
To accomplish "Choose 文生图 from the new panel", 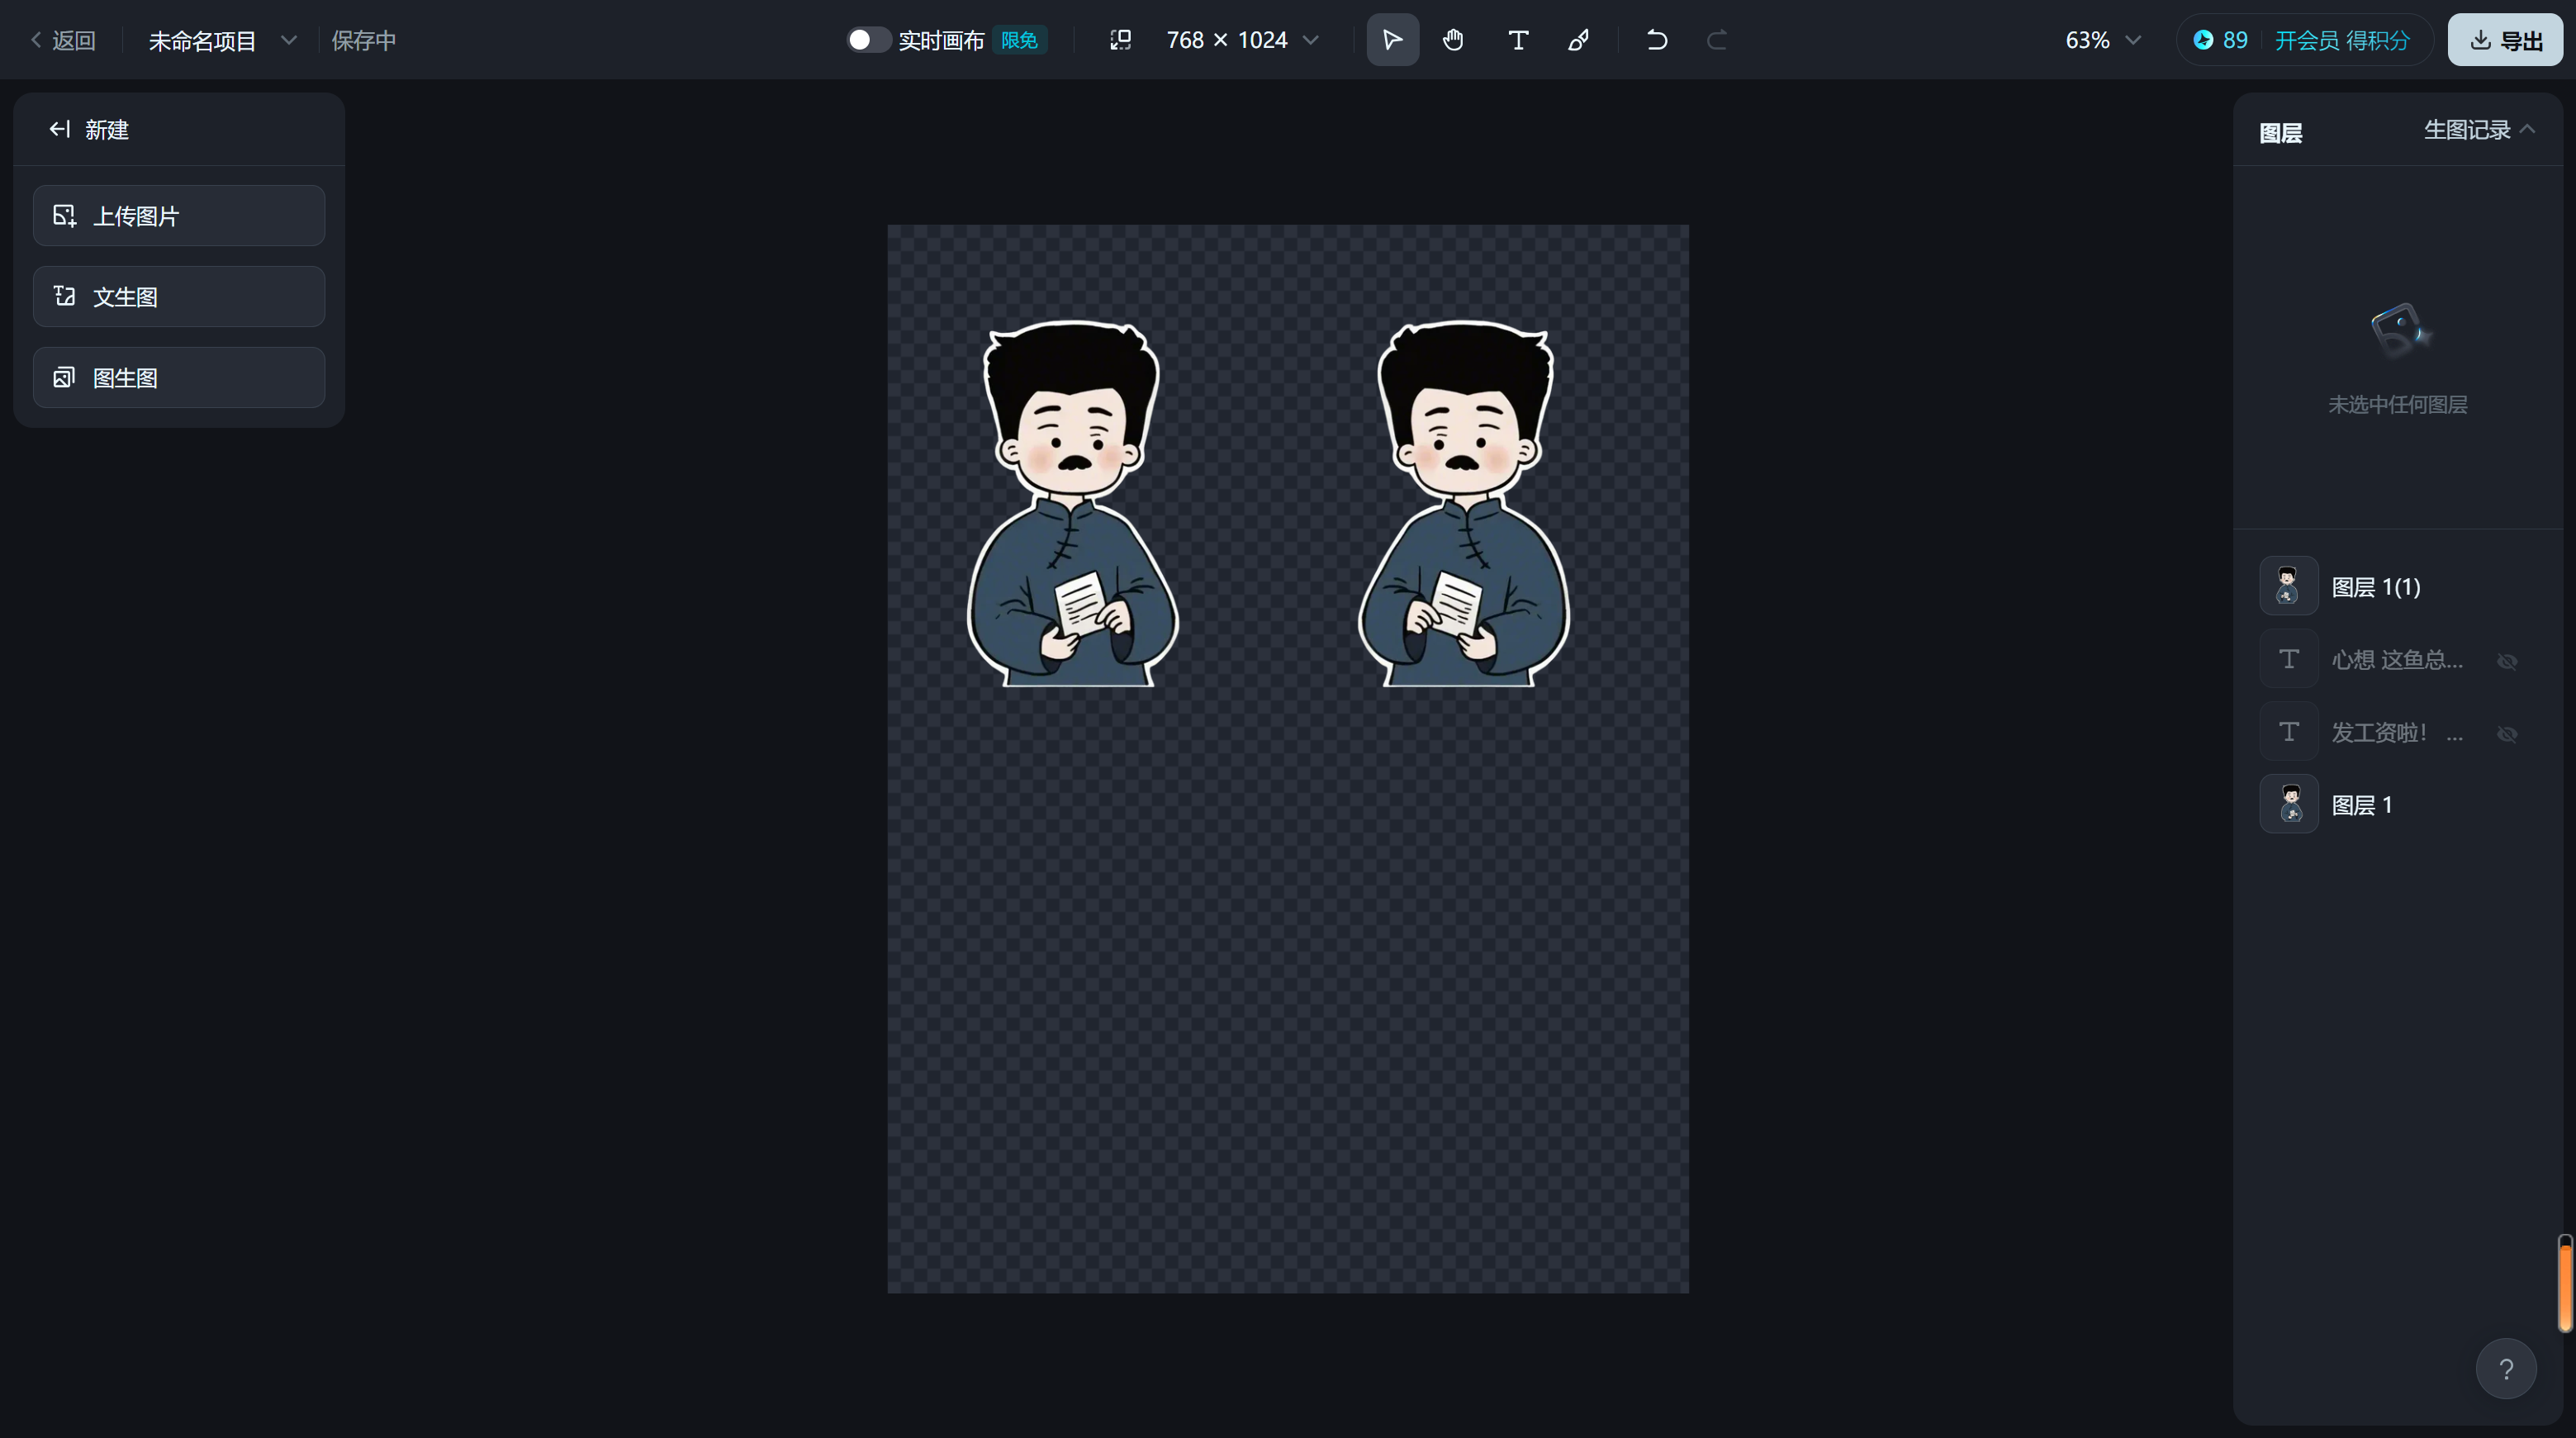I will [179, 297].
